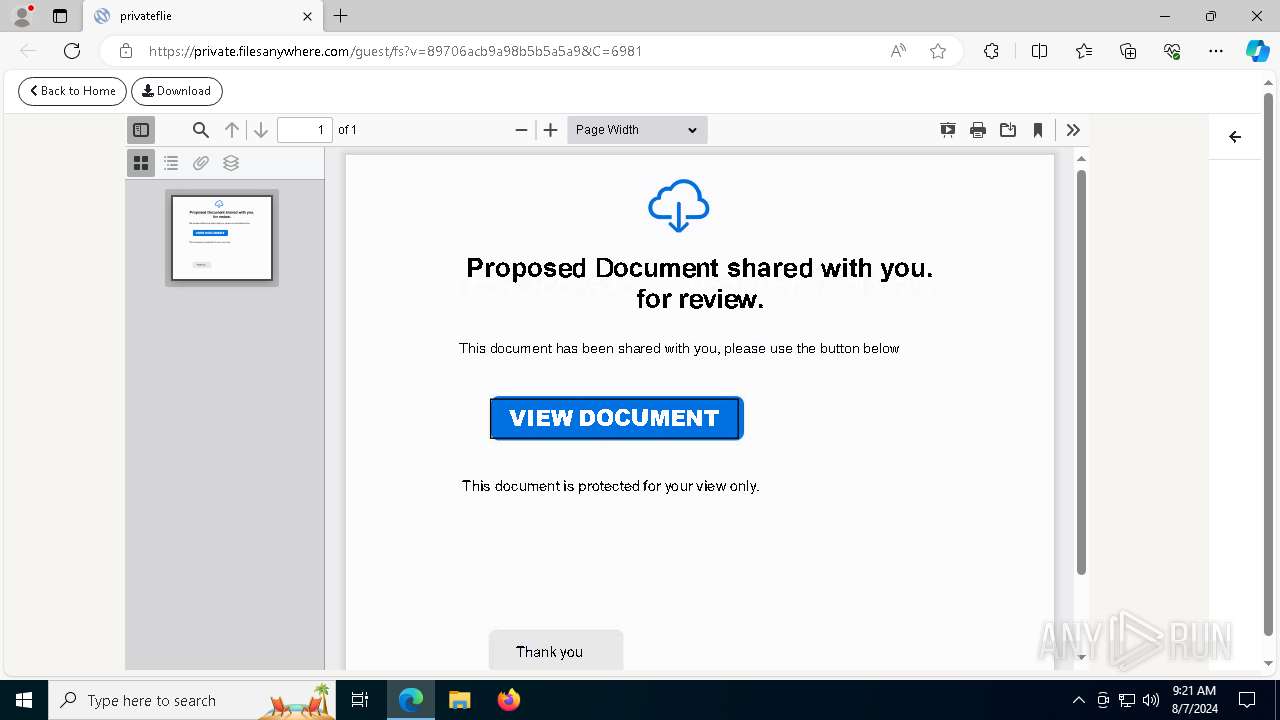Click the address bar URL
This screenshot has width=1280, height=720.
pos(395,51)
